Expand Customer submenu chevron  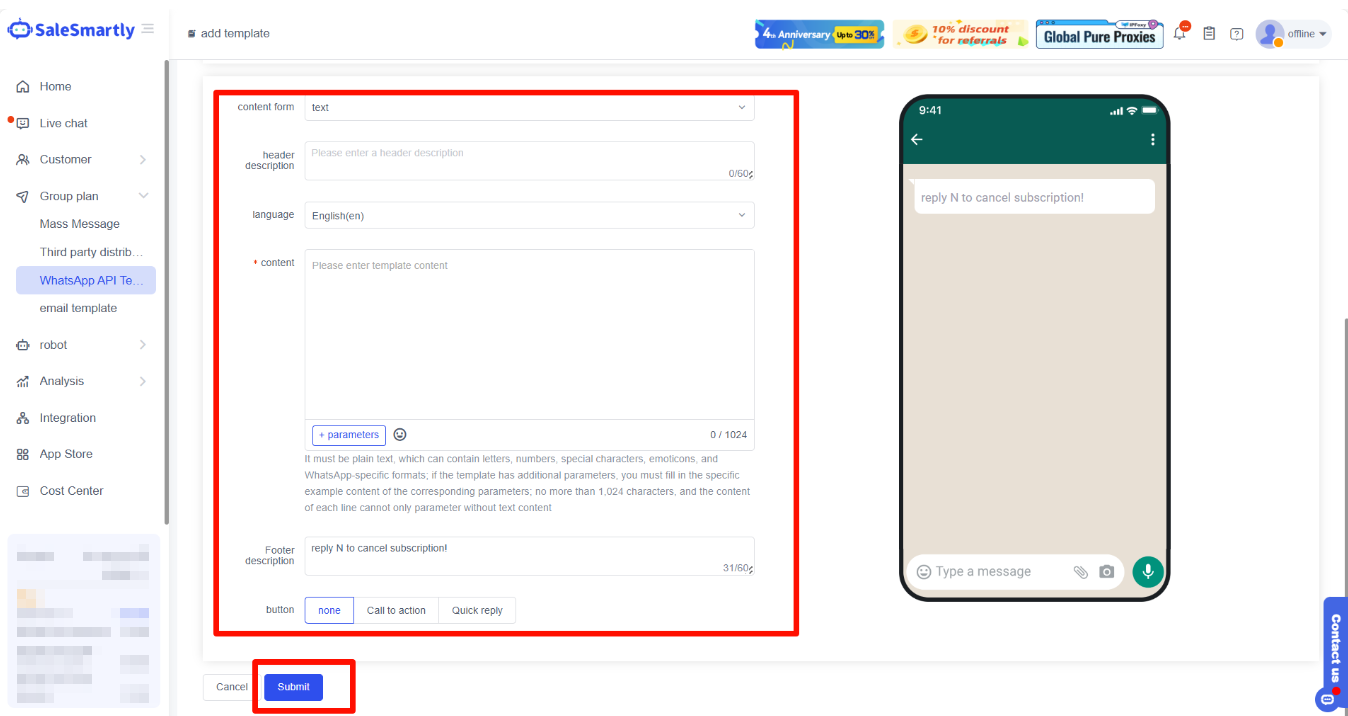[143, 160]
